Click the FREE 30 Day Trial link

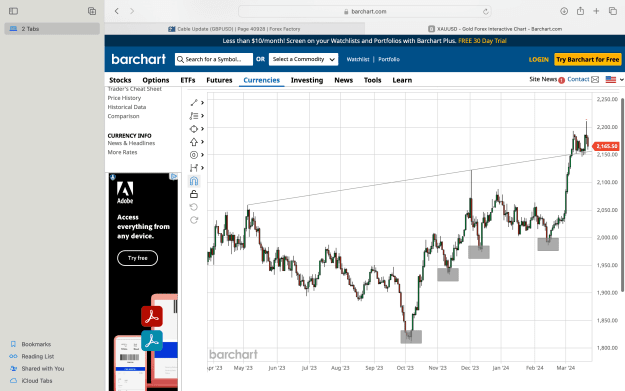pyautogui.click(x=482, y=41)
